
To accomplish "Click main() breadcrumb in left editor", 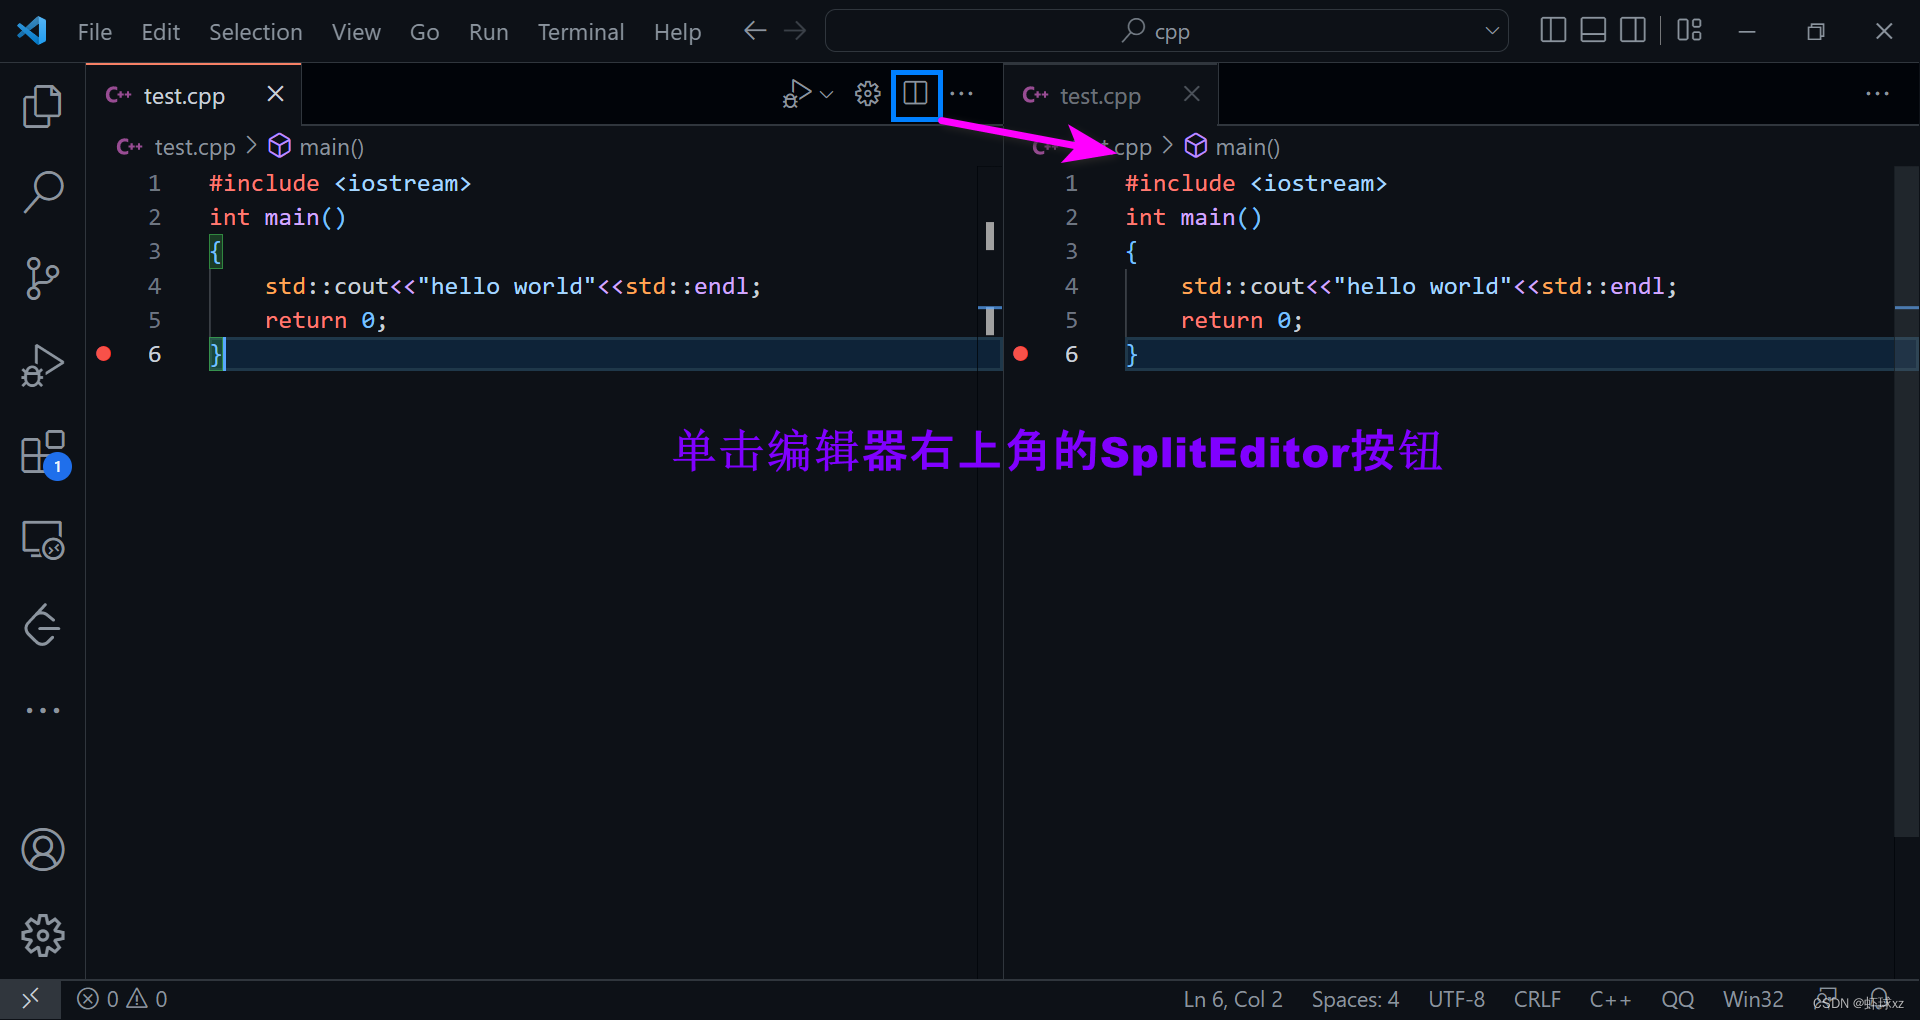I will point(331,147).
